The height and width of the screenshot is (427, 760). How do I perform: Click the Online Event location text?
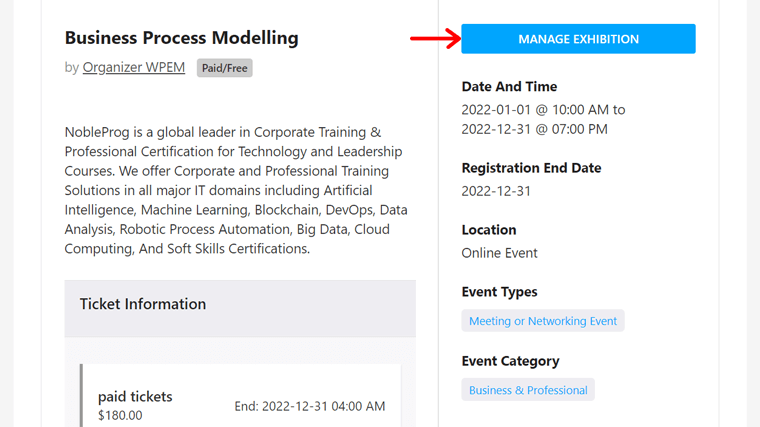point(499,253)
